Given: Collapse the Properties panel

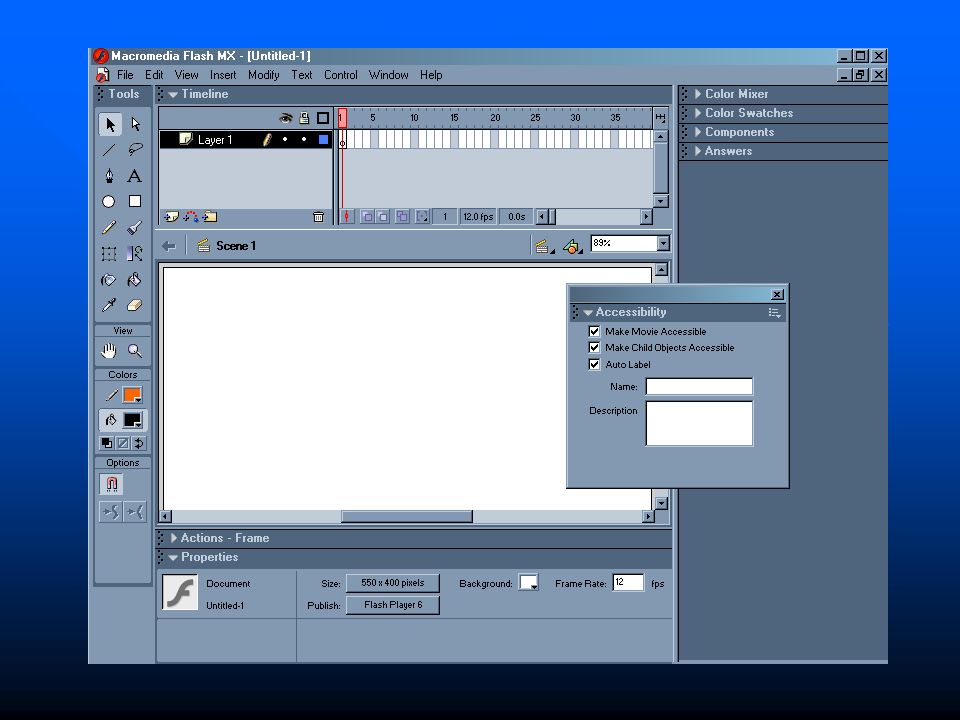Looking at the screenshot, I should coord(173,557).
